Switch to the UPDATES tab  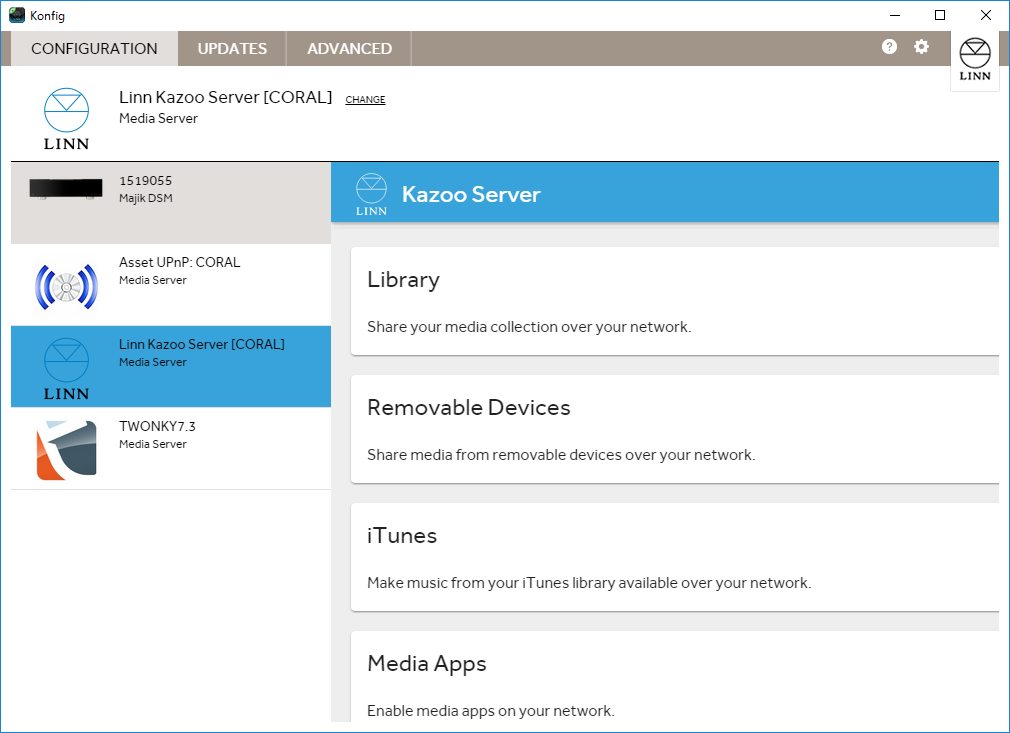tap(232, 48)
